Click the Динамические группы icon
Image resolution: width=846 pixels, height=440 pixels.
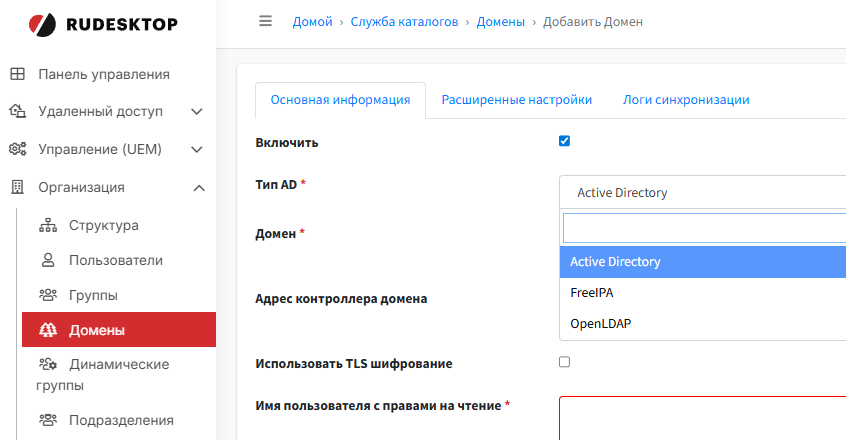pos(48,365)
